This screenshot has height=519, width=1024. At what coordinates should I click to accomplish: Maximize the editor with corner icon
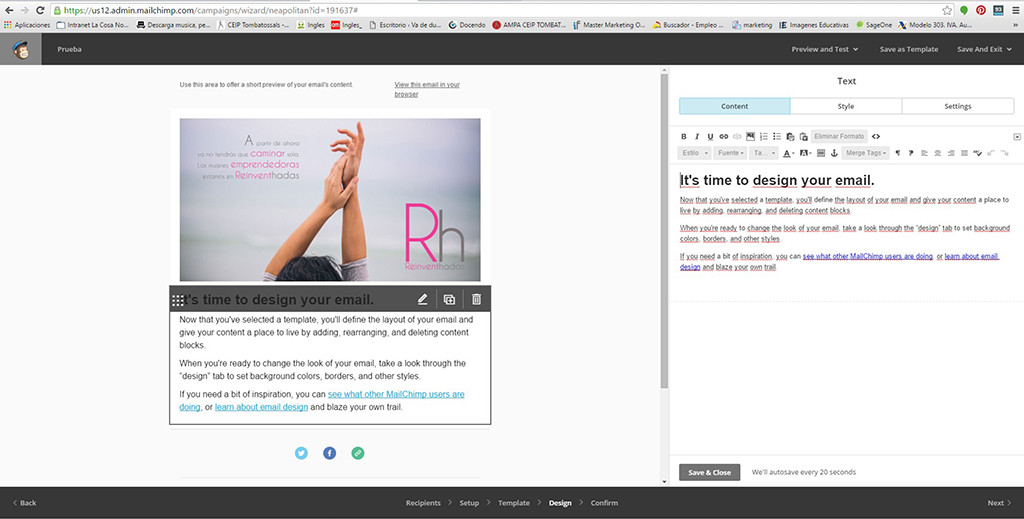coord(1017,136)
